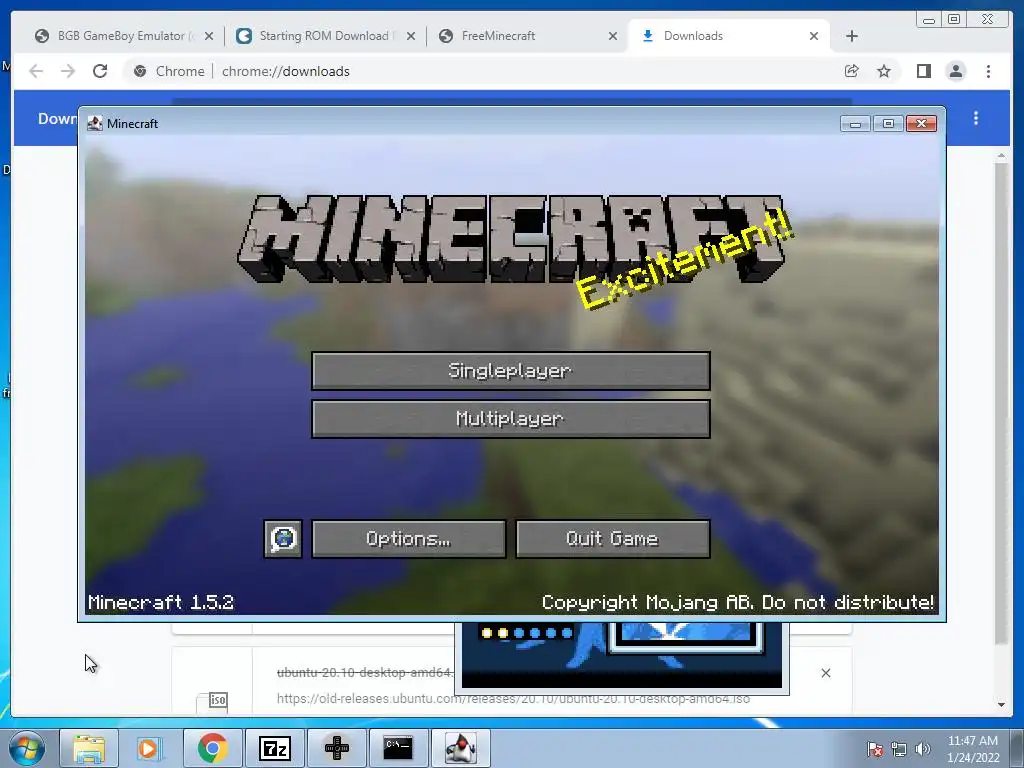This screenshot has width=1024, height=768.
Task: Click the ISO file icon in downloads
Action: point(213,701)
